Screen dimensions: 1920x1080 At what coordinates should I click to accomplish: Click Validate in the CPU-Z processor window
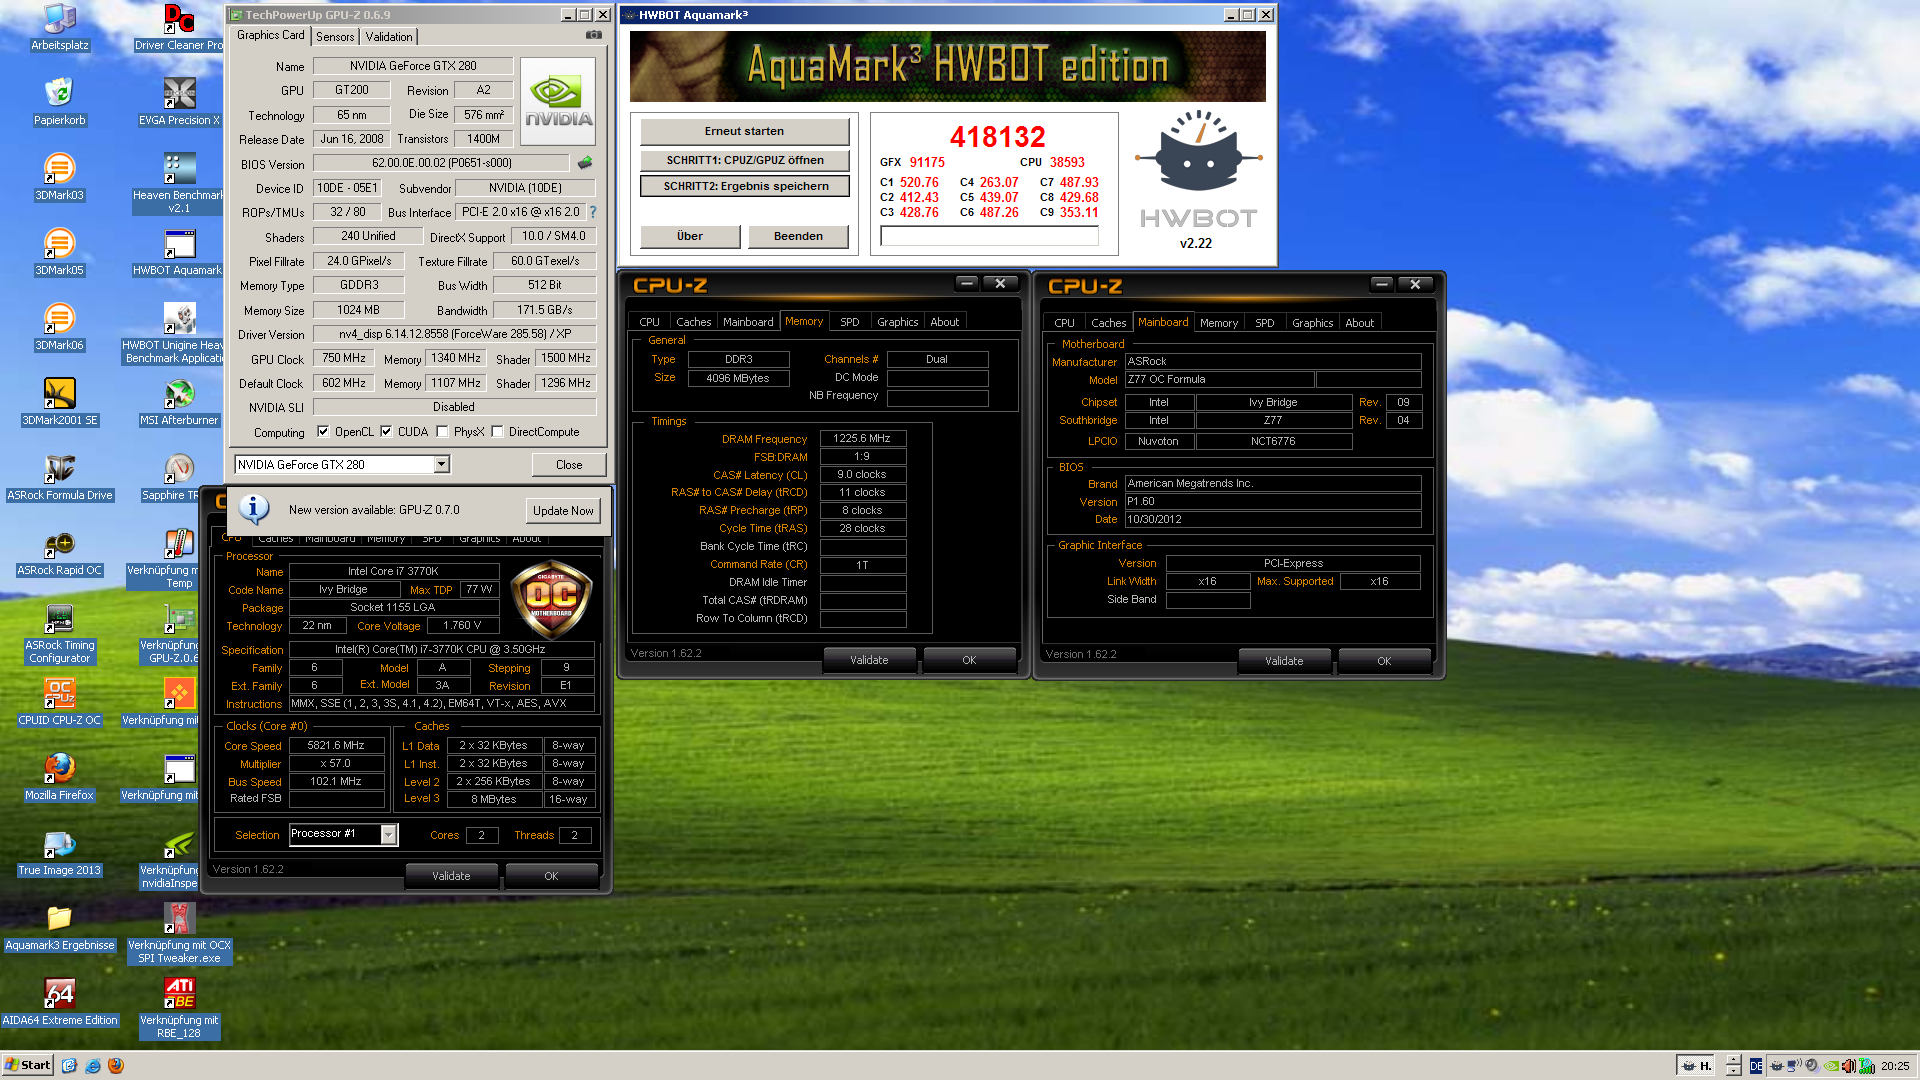click(x=451, y=876)
